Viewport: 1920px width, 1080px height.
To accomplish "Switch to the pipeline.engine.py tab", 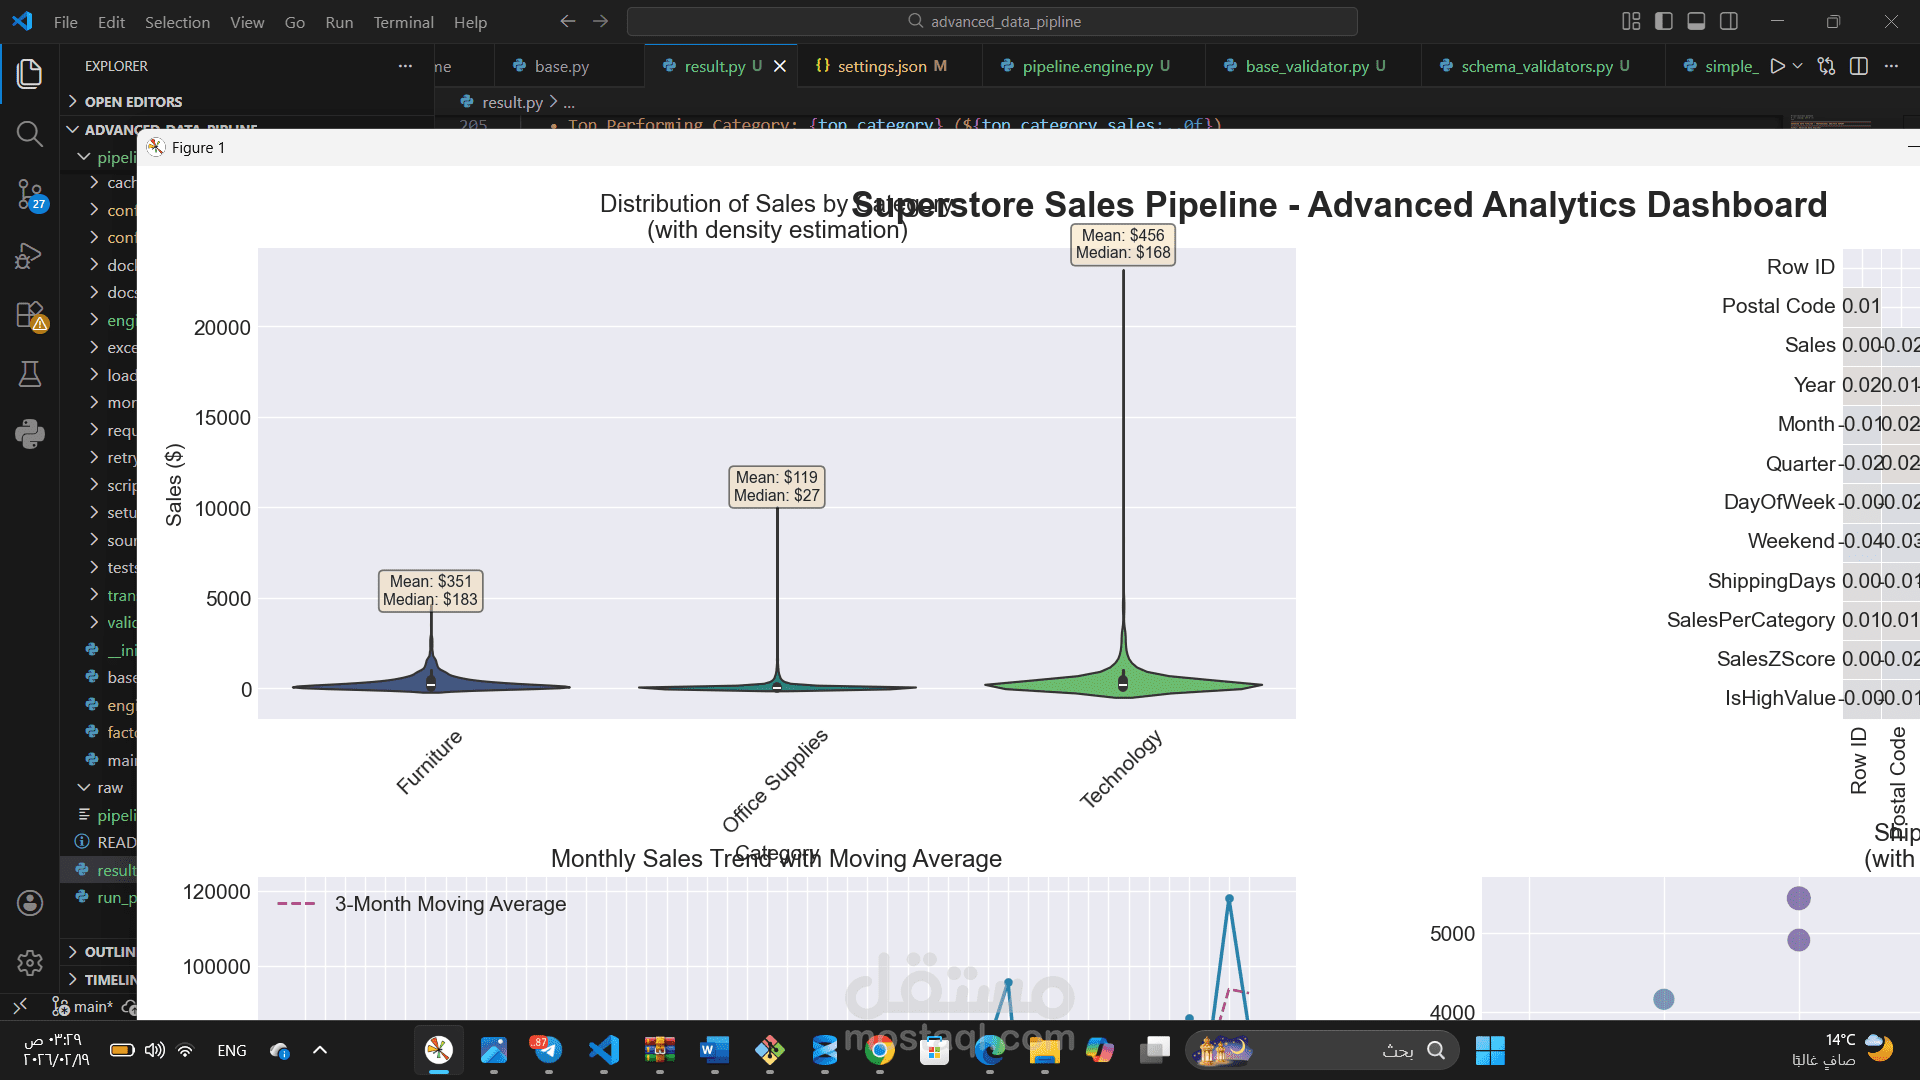I will point(1087,66).
